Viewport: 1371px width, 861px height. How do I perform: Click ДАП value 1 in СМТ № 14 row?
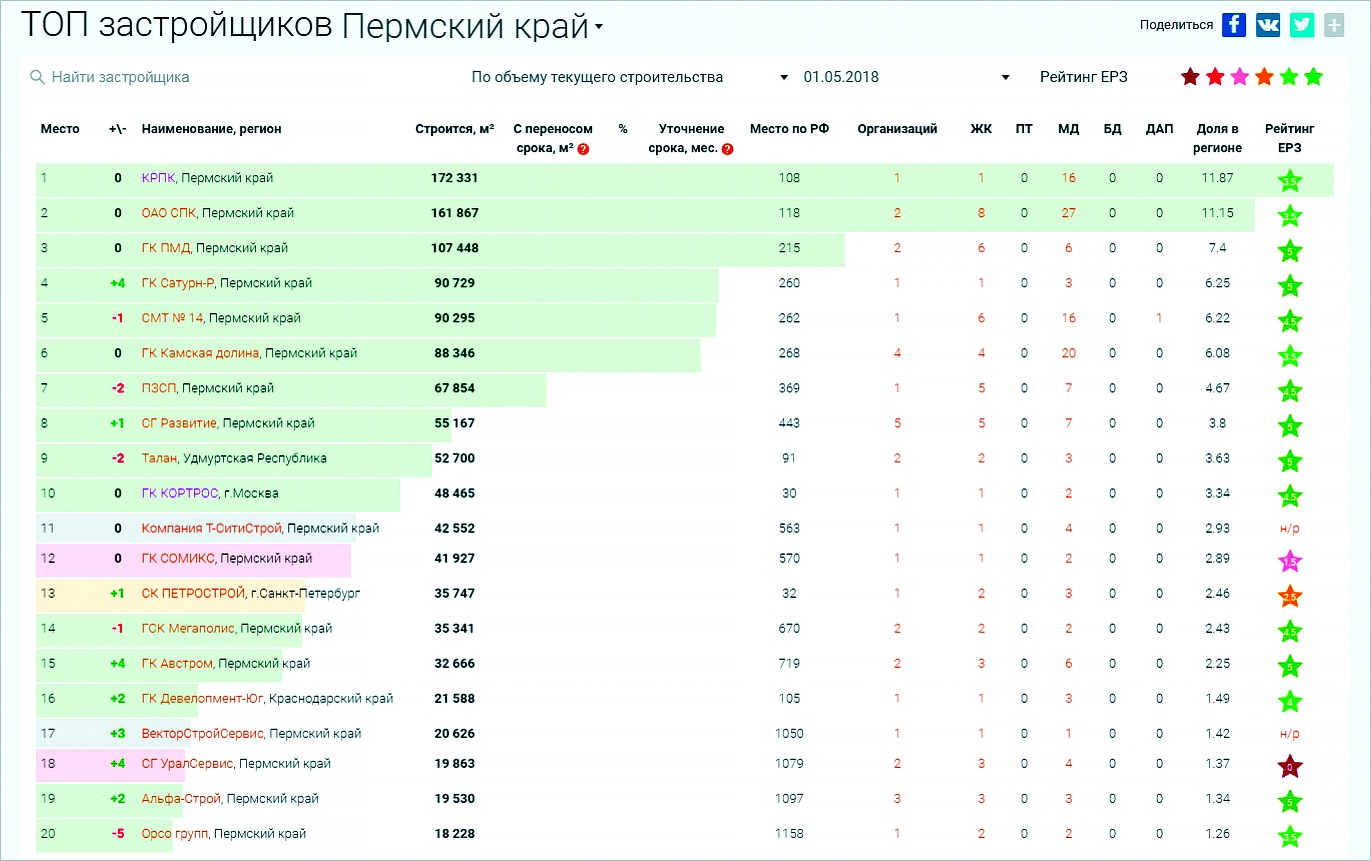tap(1159, 318)
